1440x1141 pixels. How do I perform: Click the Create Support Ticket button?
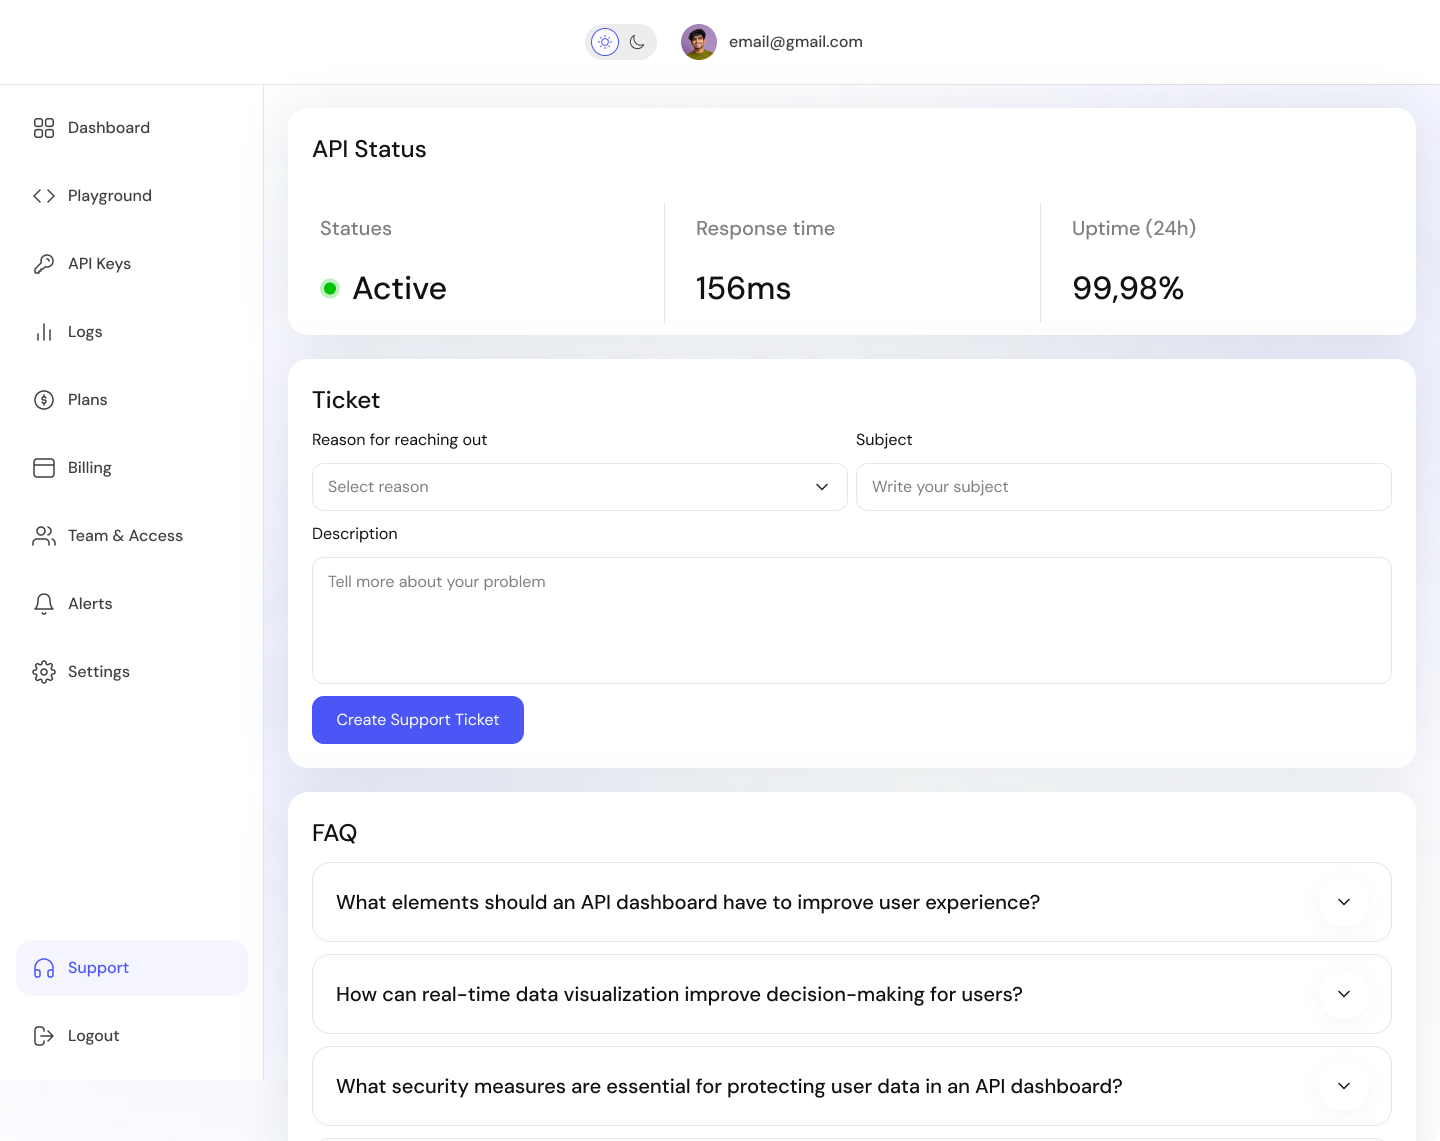(418, 720)
